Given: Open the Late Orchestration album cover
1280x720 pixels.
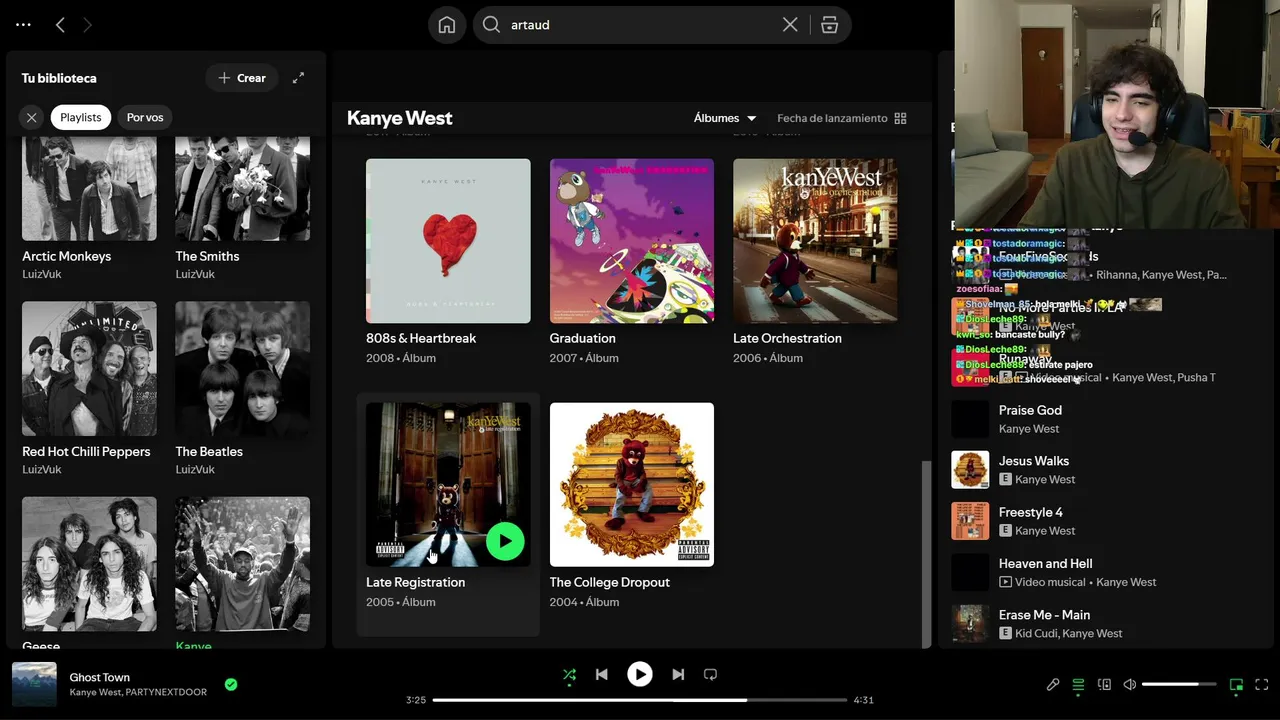Looking at the screenshot, I should click(x=815, y=241).
